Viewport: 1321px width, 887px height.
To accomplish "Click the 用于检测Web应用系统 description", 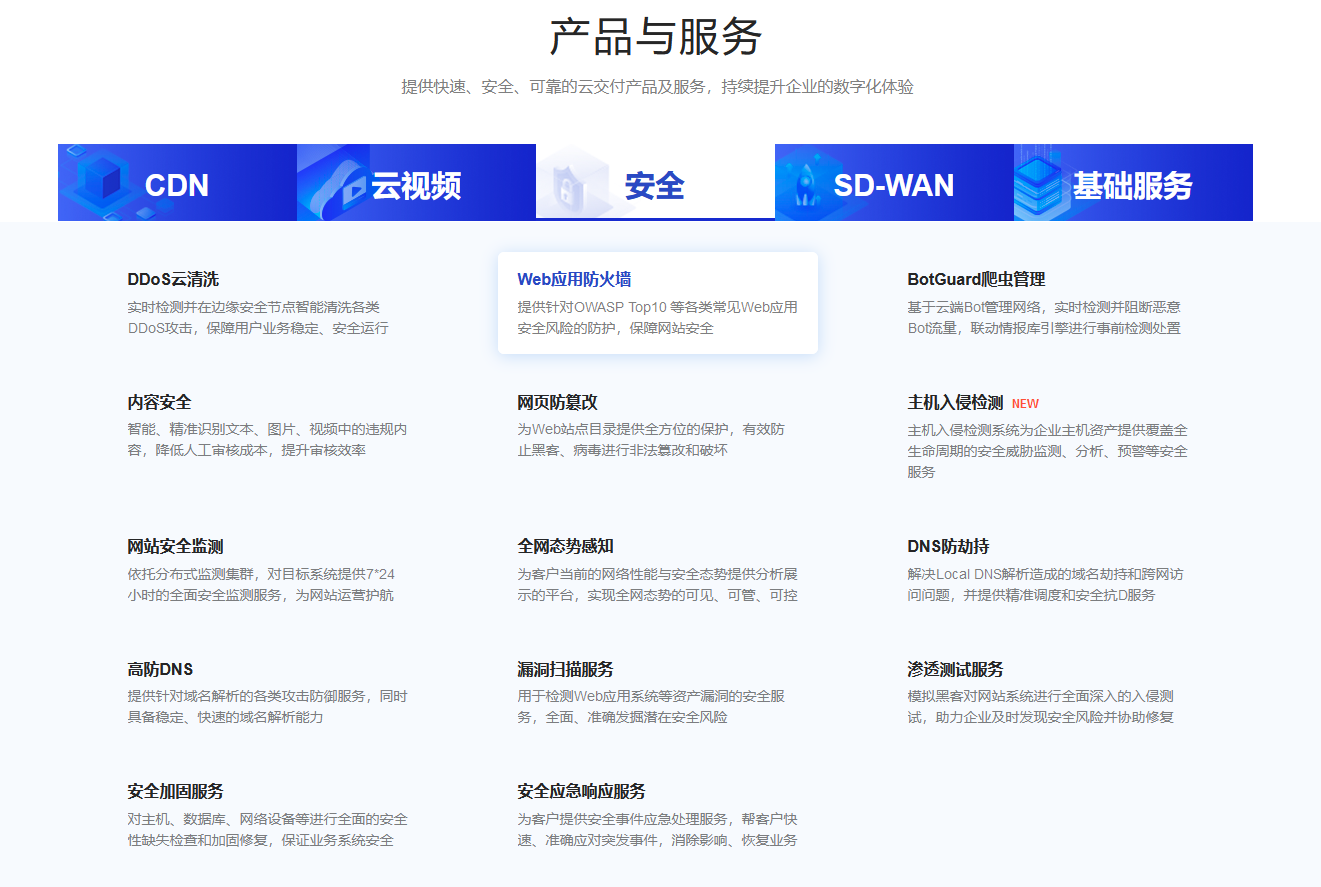I will click(651, 707).
